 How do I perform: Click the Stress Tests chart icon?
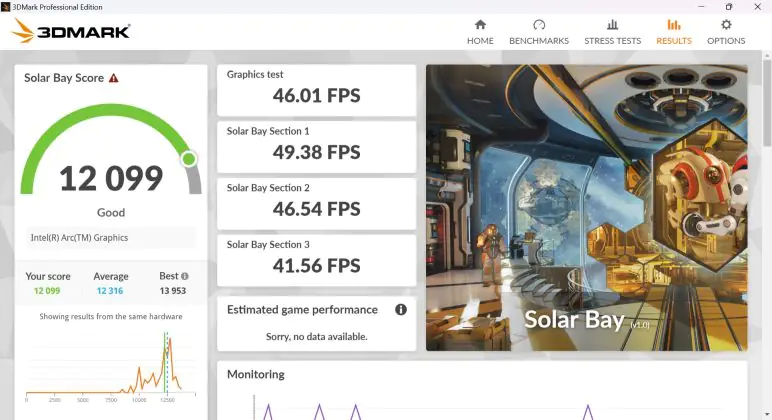tap(612, 25)
